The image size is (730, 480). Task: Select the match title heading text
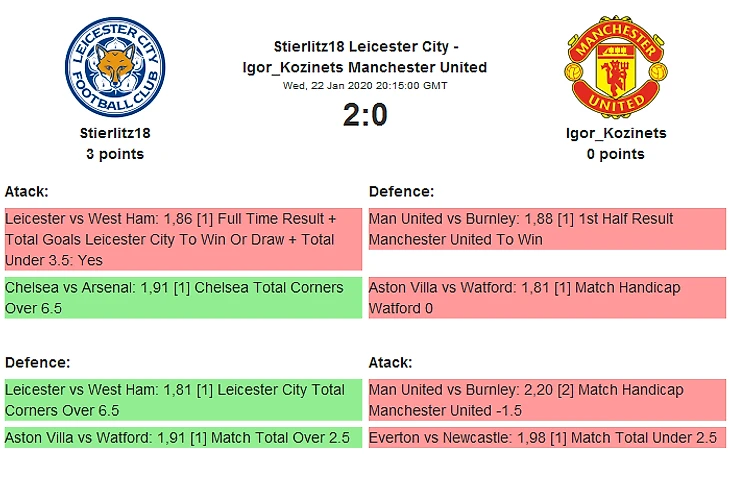[365, 57]
